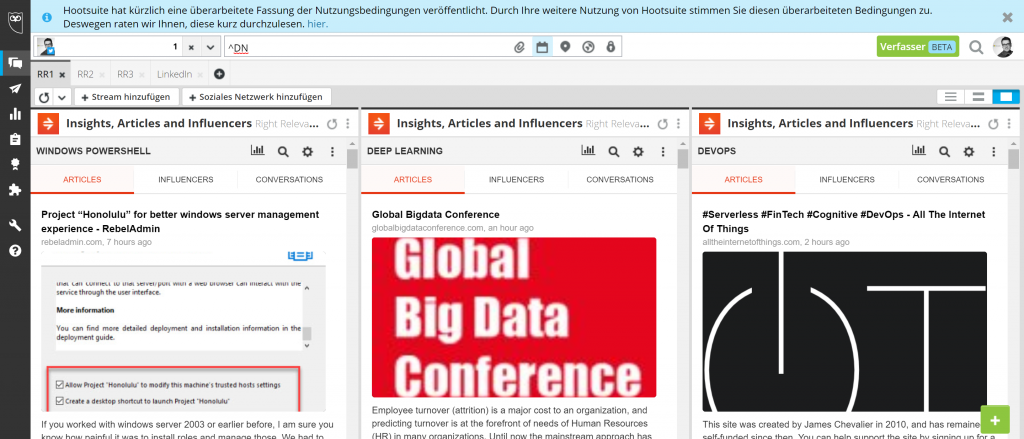Screen dimensions: 1024x439
Task: Open CONVERSATIONS tab in Windows PowerShell stream
Action: [289, 180]
